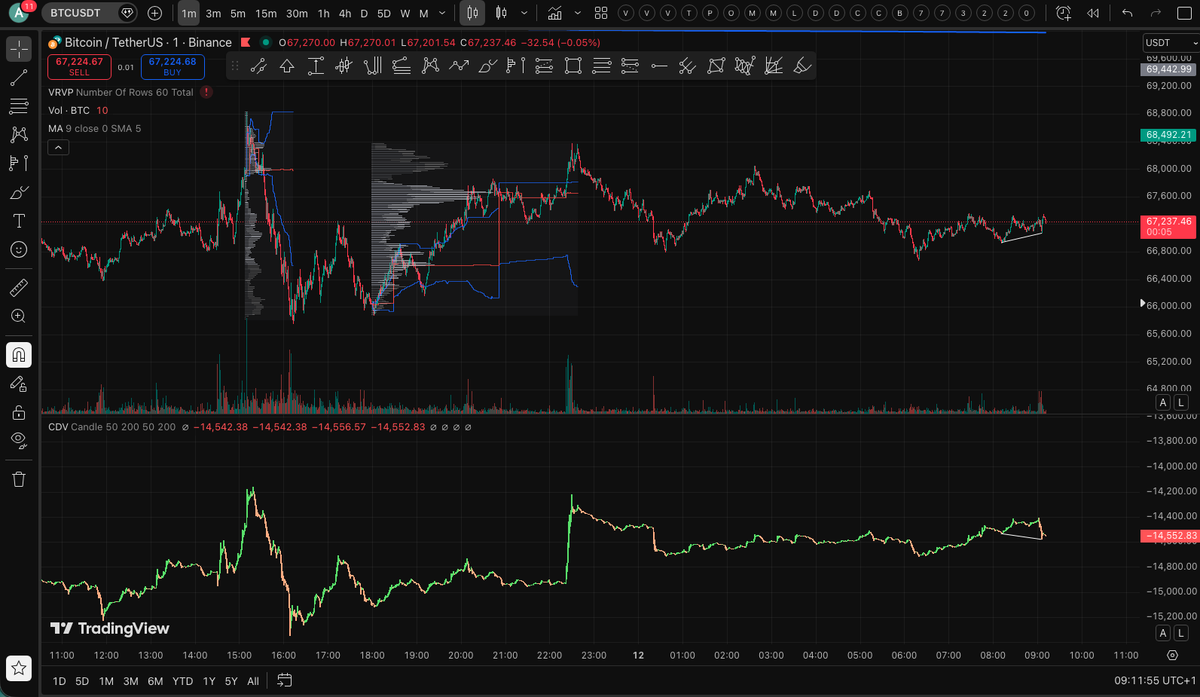Toggle Lock all drawings
1200x697 pixels.
coord(18,411)
